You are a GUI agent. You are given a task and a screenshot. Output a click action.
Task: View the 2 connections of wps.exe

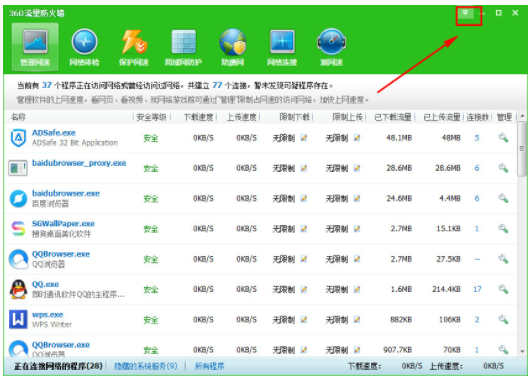477,320
